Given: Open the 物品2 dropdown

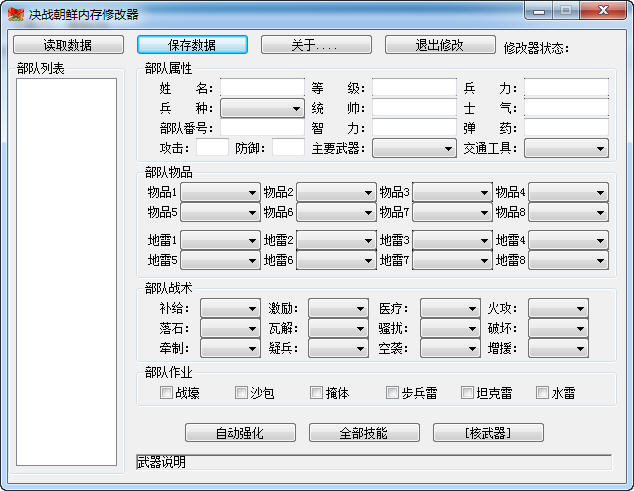Looking at the screenshot, I should pos(336,193).
